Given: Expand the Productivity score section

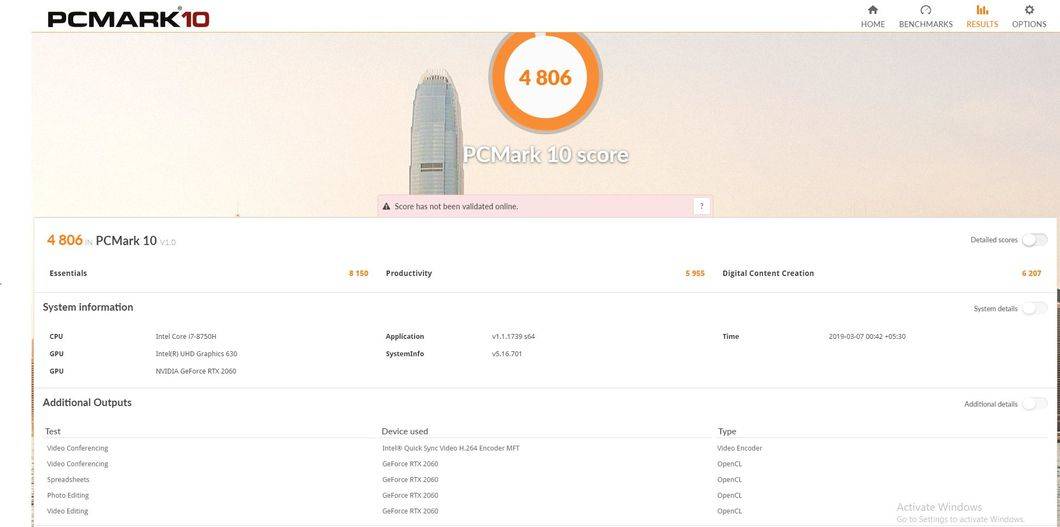Looking at the screenshot, I should tap(545, 274).
